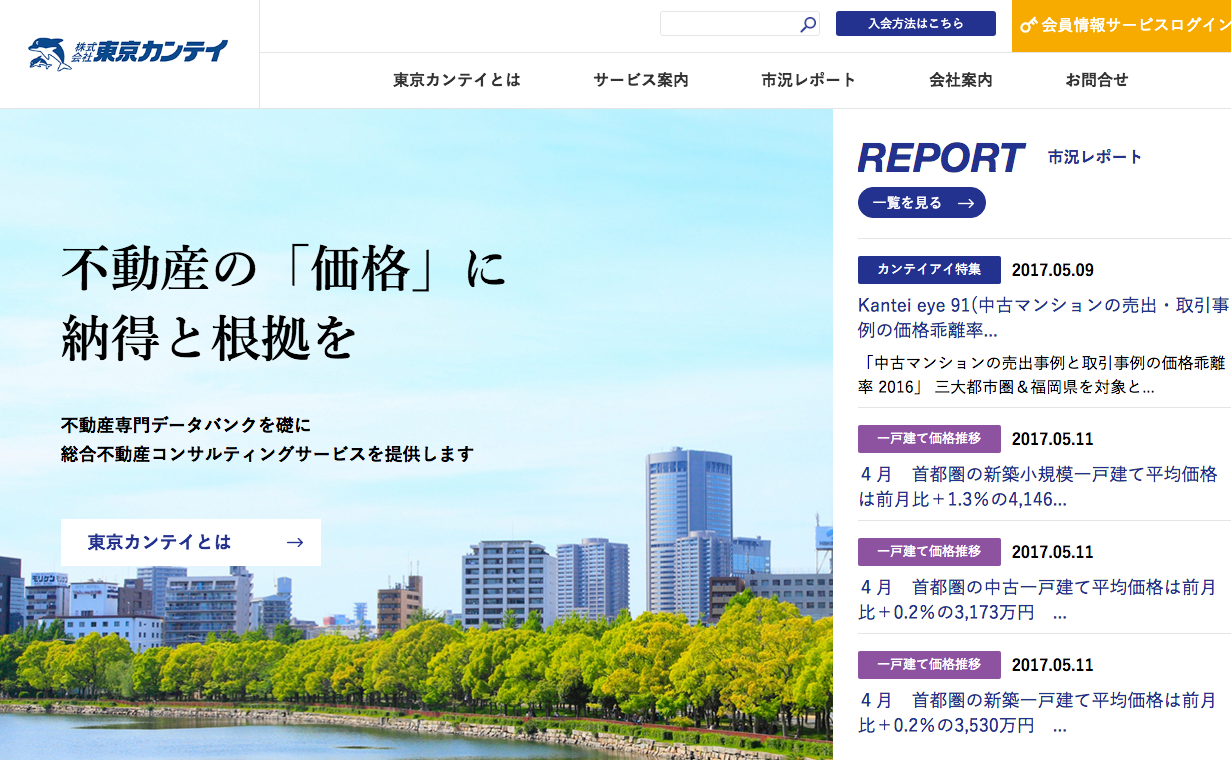The height and width of the screenshot is (760, 1231).
Task: Click the カンテイアイ特集 category tag
Action: (x=929, y=270)
